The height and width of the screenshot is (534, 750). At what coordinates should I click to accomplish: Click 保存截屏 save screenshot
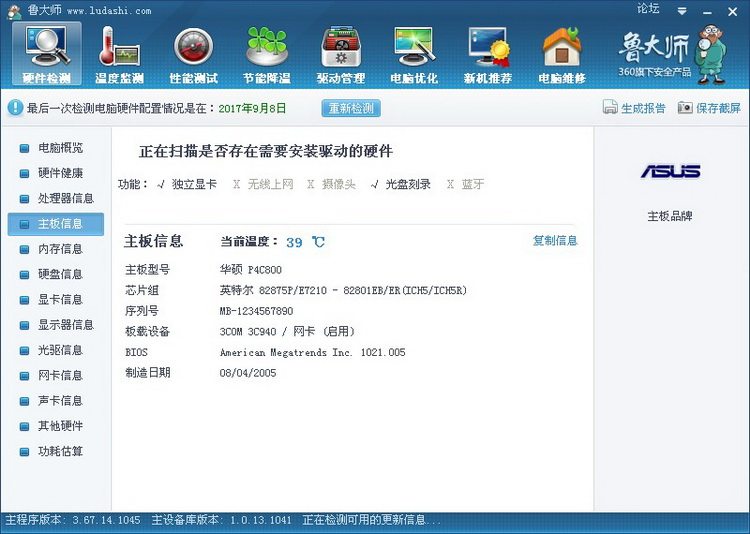pyautogui.click(x=709, y=108)
